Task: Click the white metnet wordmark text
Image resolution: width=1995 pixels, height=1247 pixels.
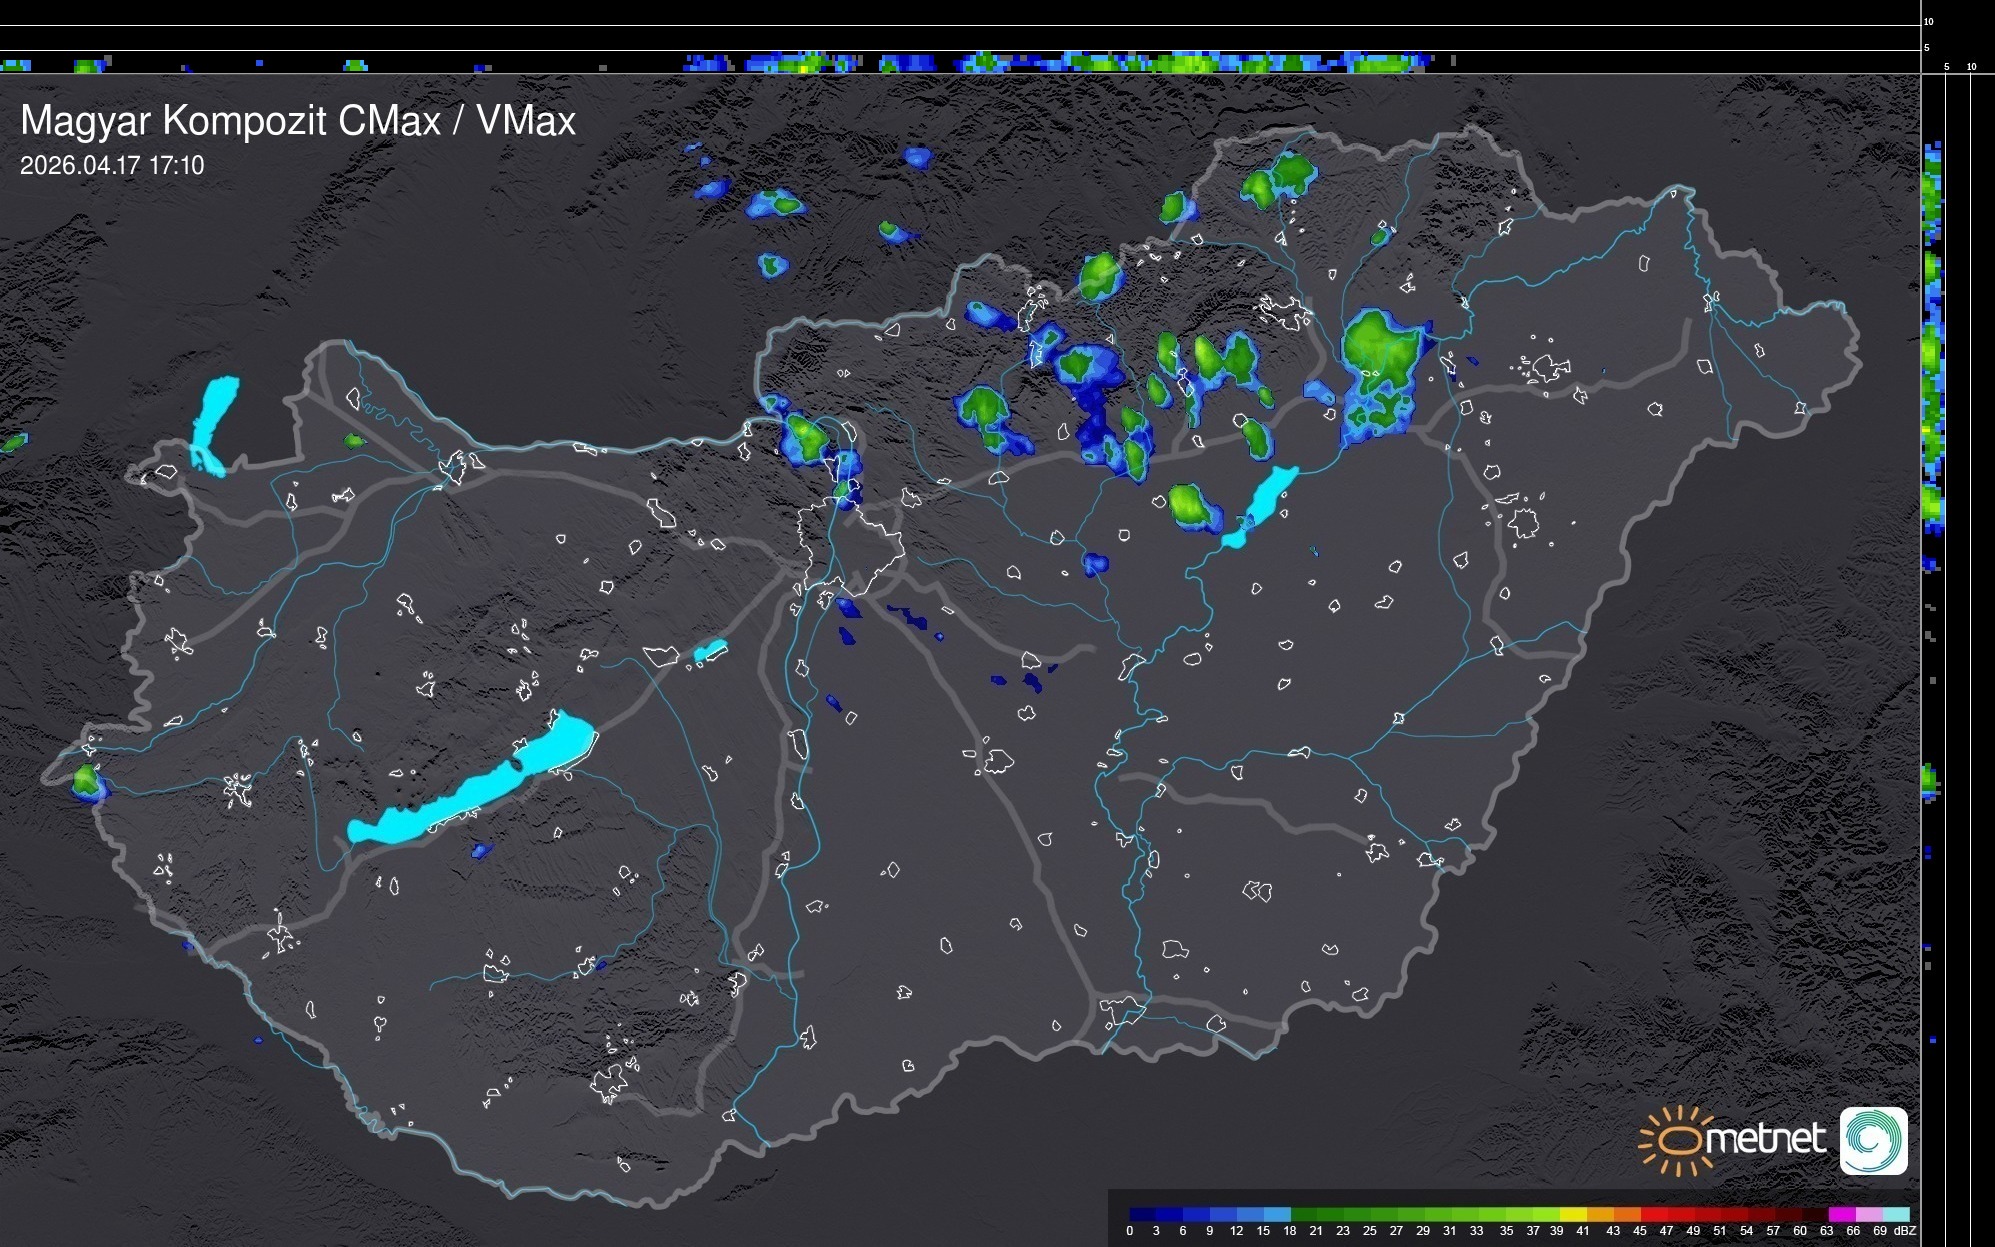Action: (1765, 1139)
